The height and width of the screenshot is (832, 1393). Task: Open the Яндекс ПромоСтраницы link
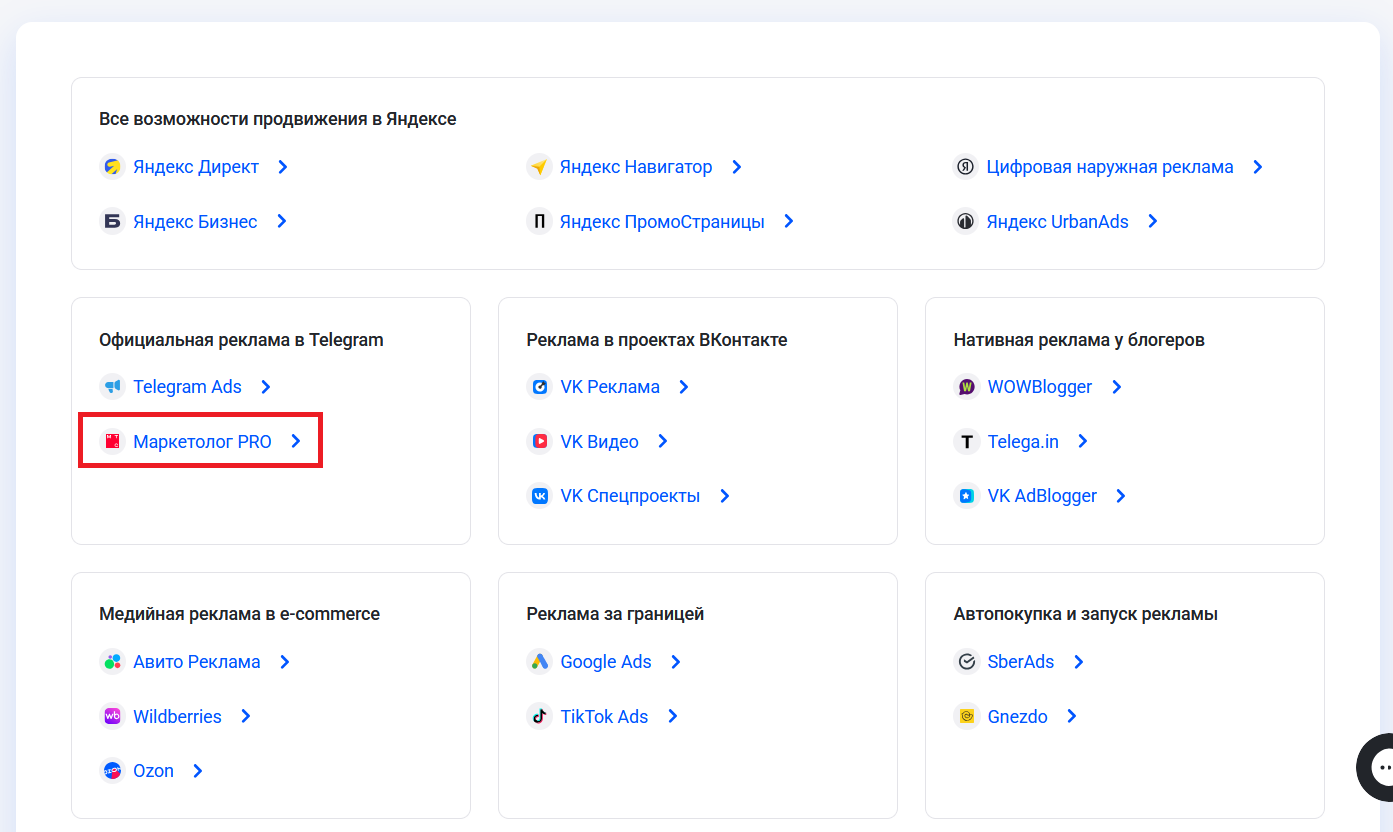point(663,221)
